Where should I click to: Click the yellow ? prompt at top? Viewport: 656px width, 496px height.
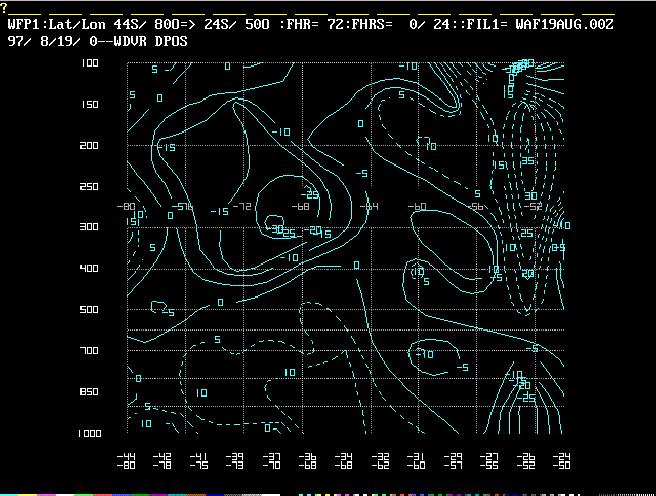(4, 8)
